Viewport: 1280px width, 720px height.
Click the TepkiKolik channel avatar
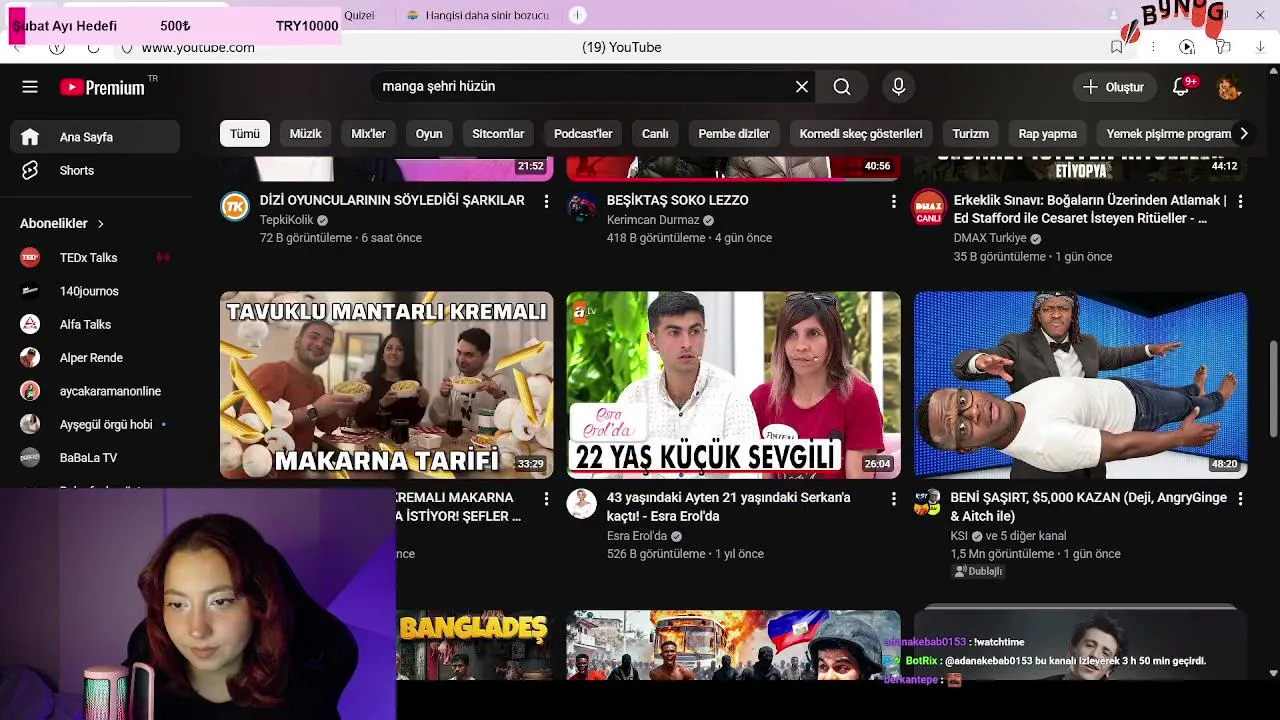coord(235,206)
